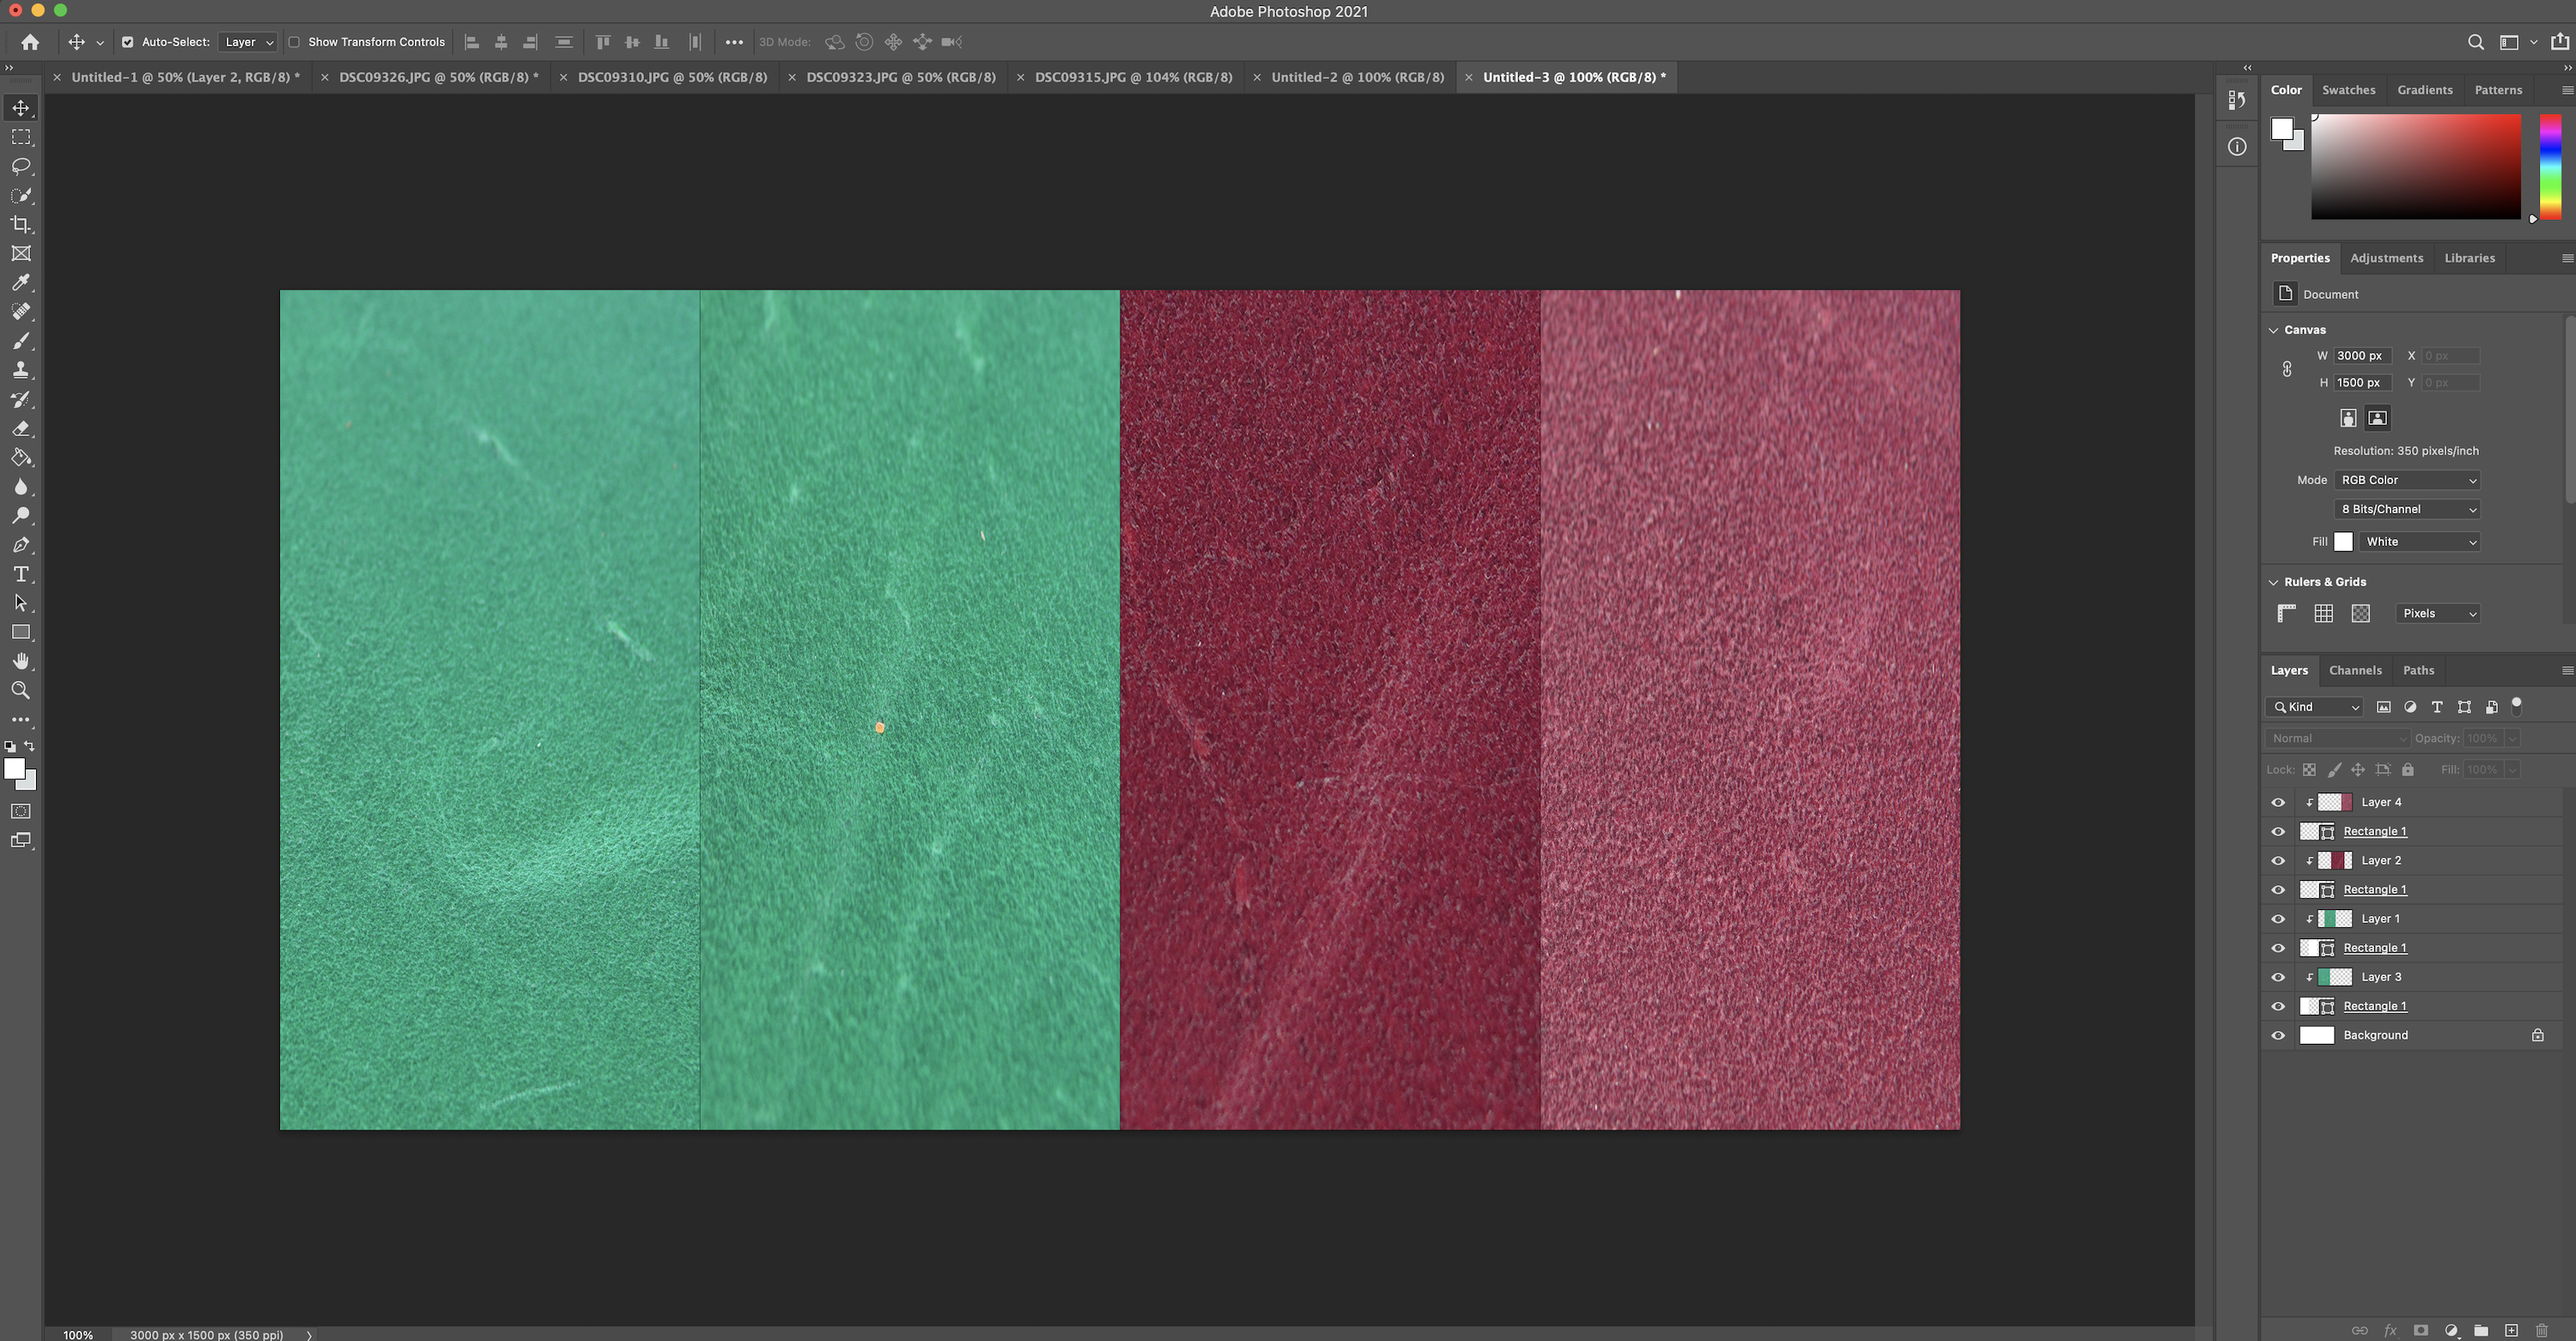Viewport: 2576px width, 1341px height.
Task: Select the Lasso tool
Action: [21, 166]
